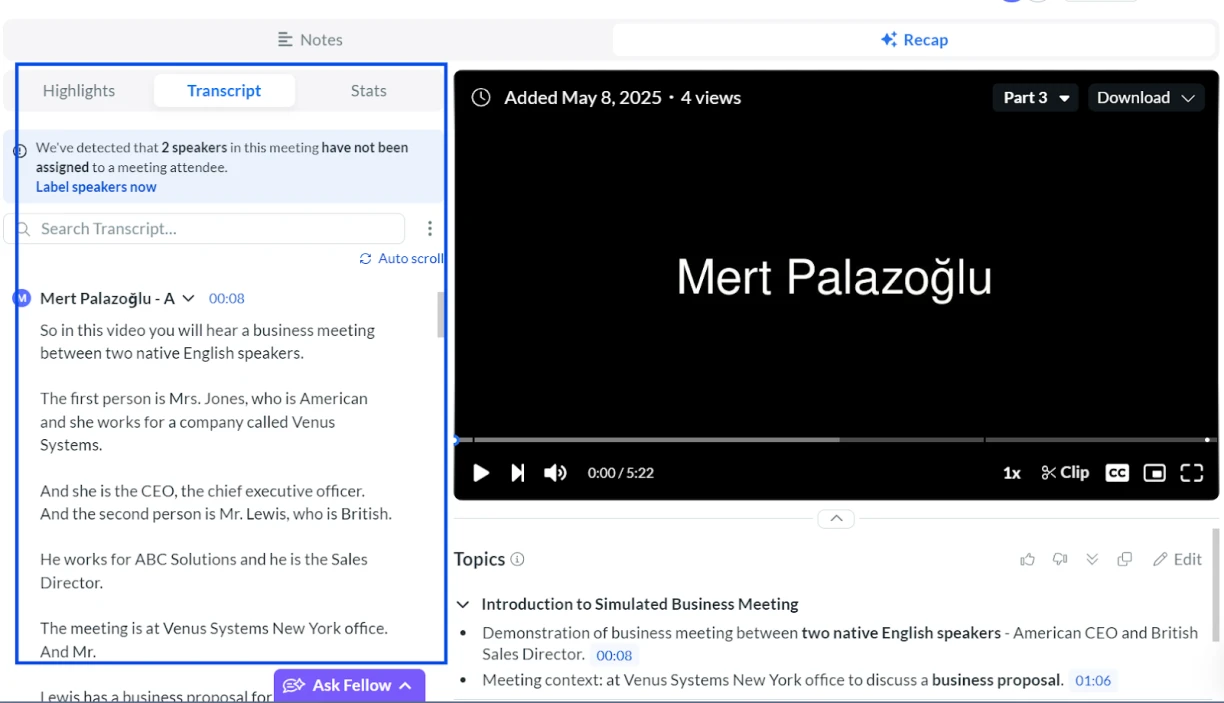This screenshot has width=1224, height=703.
Task: Toggle closed captions on video
Action: [x=1117, y=473]
